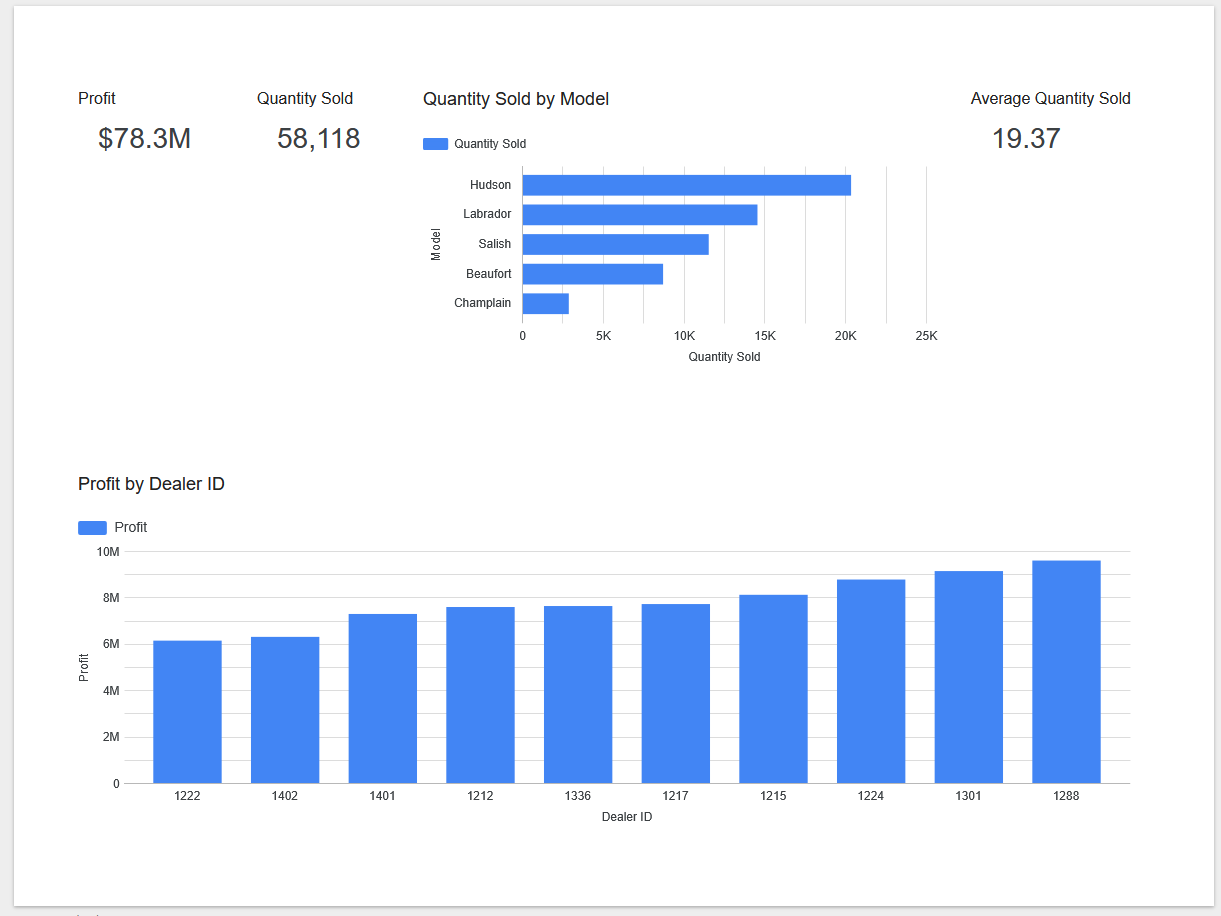Click the Profit by Dealer ID chart title

(150, 484)
